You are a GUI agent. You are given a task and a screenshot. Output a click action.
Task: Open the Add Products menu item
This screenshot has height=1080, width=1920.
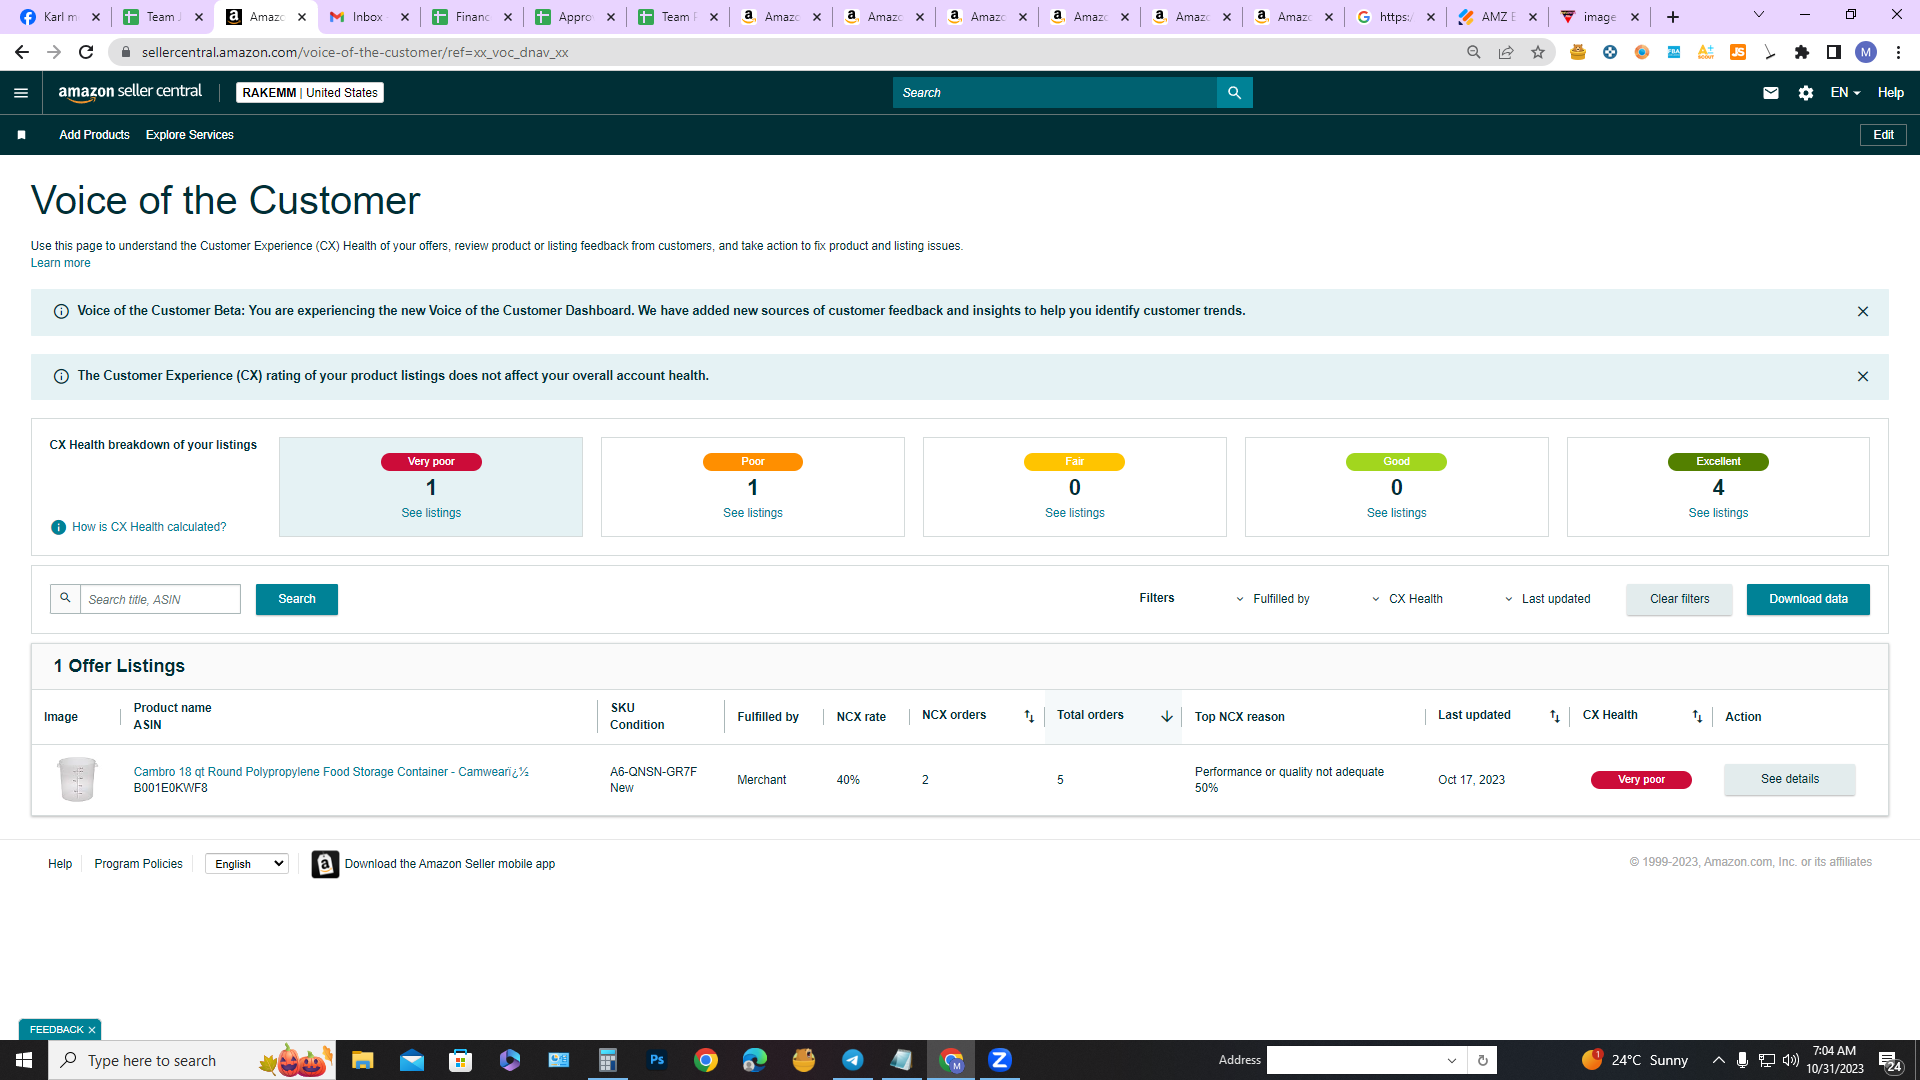click(94, 135)
